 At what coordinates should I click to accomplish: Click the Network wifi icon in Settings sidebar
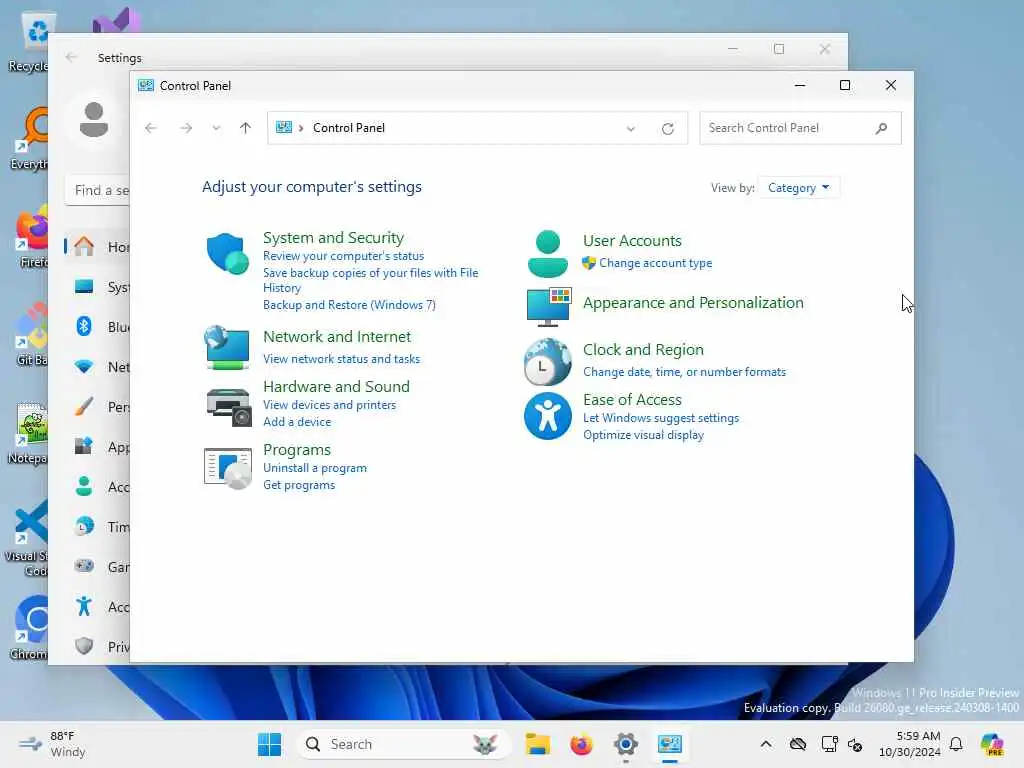pyautogui.click(x=84, y=366)
